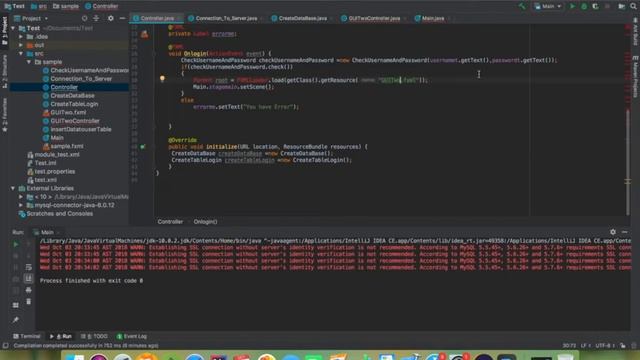Open the Main run configuration dropdown
The height and width of the screenshot is (360, 640).
(x=548, y=6)
